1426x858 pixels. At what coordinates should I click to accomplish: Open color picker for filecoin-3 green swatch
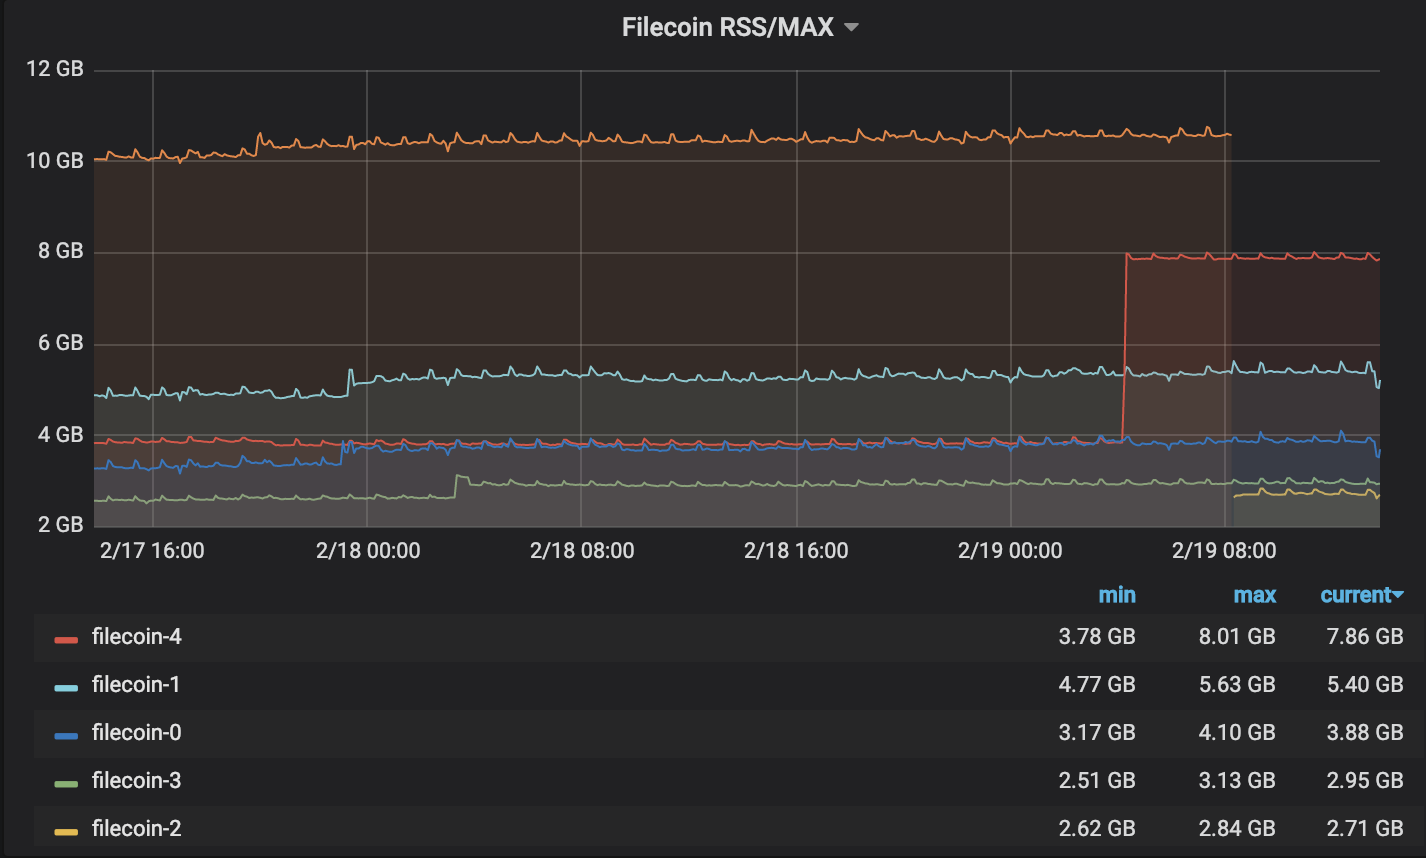click(66, 784)
